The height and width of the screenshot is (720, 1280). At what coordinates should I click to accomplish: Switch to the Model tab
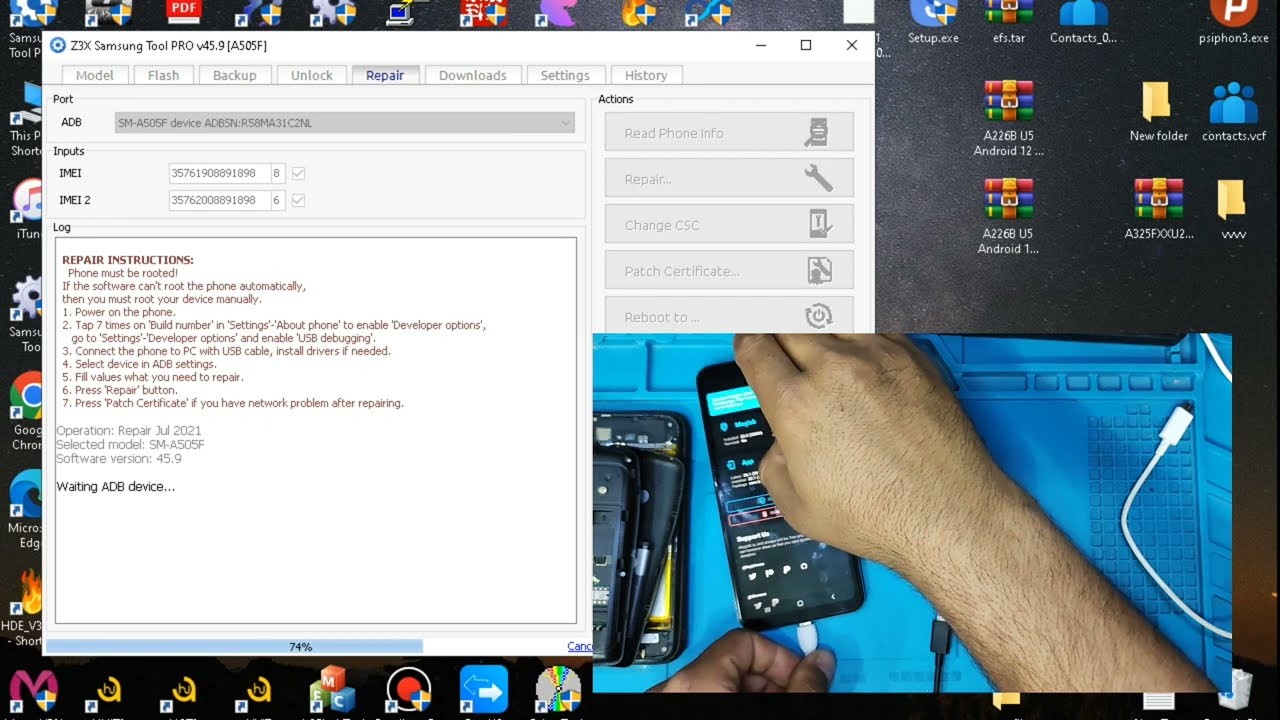click(95, 75)
